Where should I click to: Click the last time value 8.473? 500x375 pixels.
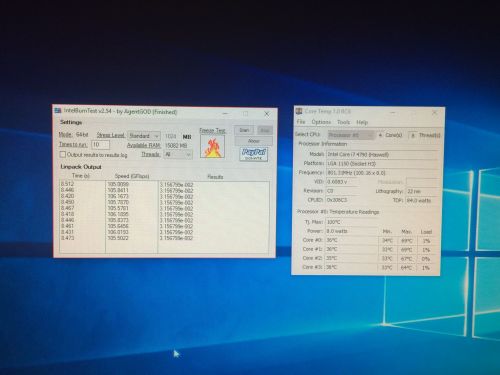click(68, 238)
